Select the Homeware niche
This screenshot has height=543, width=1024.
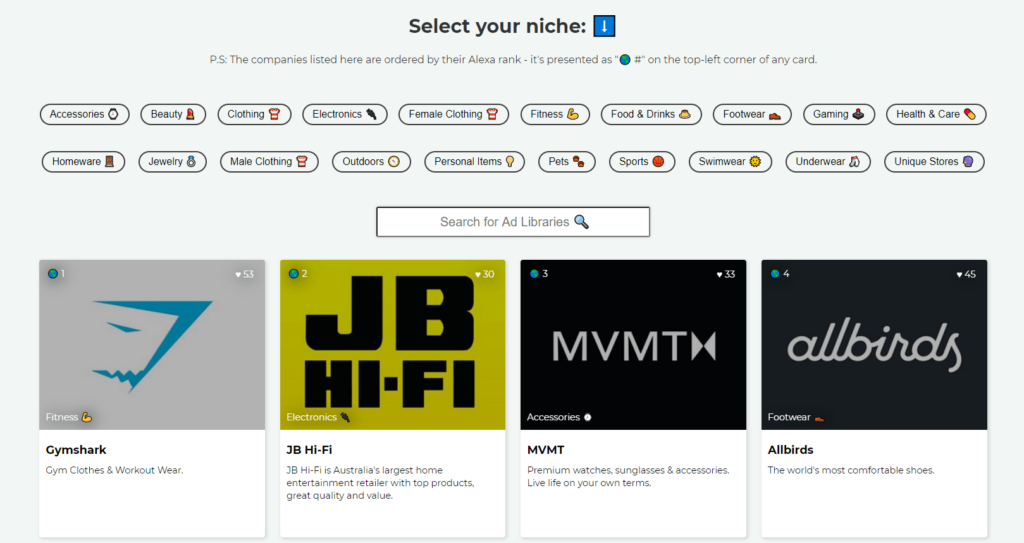[84, 161]
